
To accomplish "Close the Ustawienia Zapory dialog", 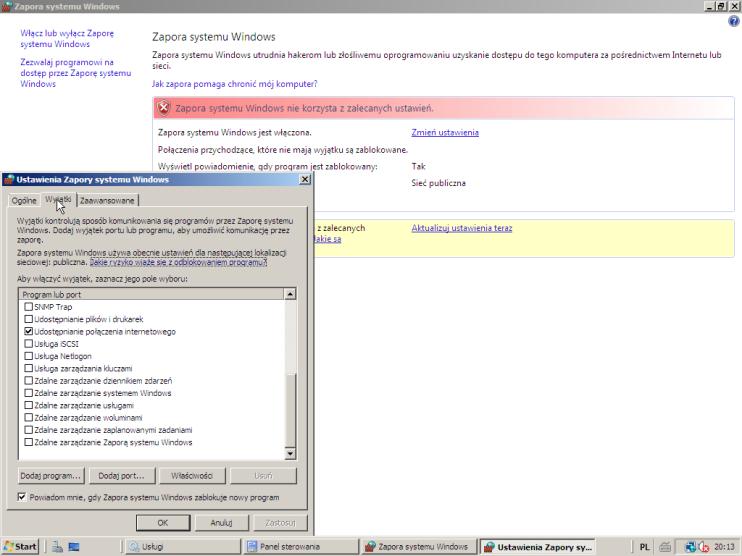I will [x=305, y=179].
